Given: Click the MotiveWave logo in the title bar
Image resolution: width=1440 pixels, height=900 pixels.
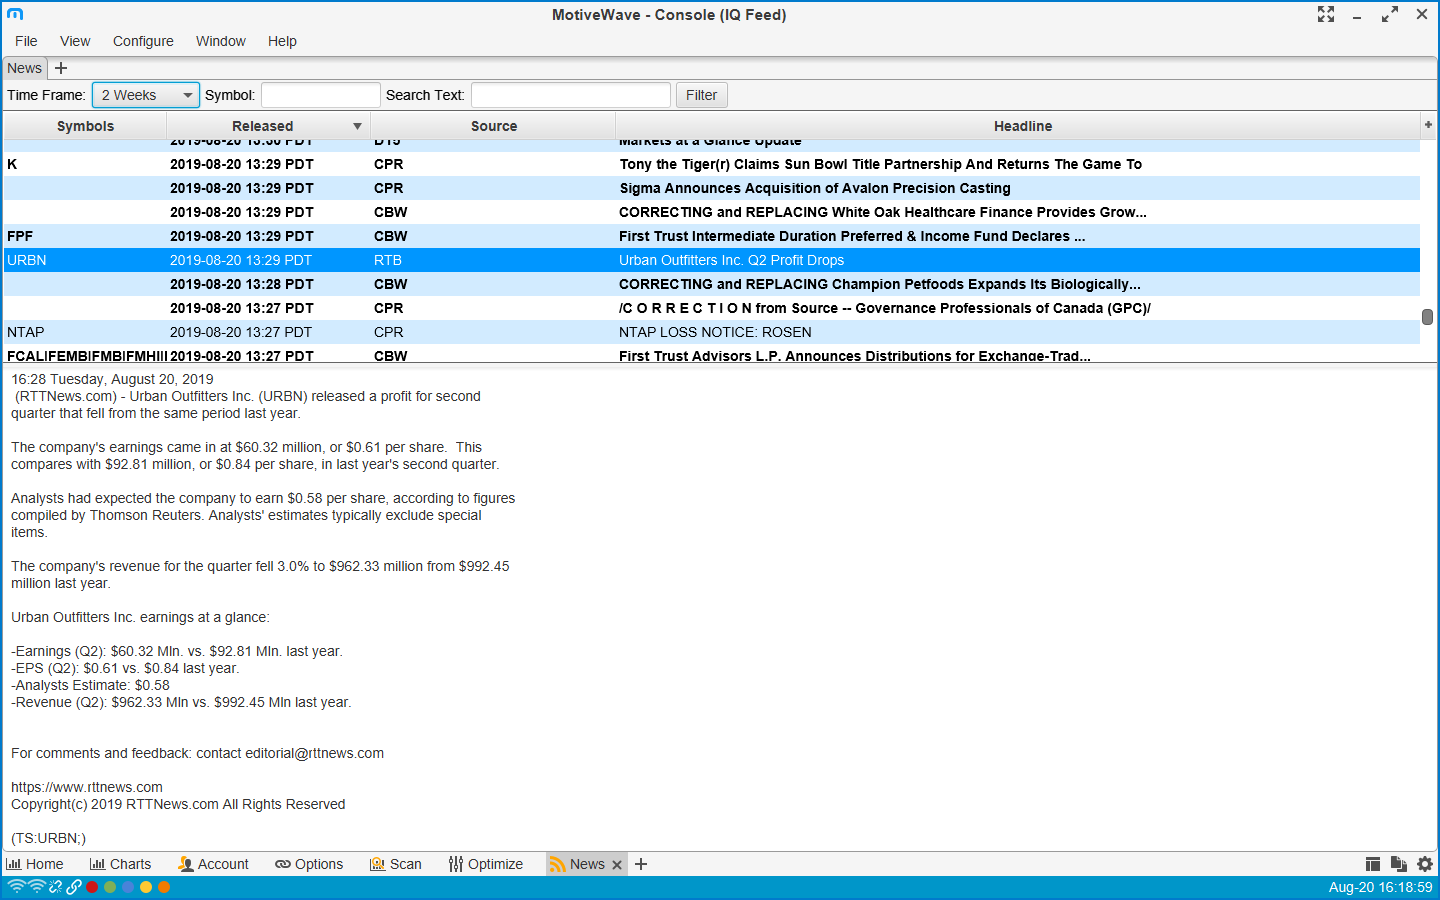Looking at the screenshot, I should [x=15, y=14].
